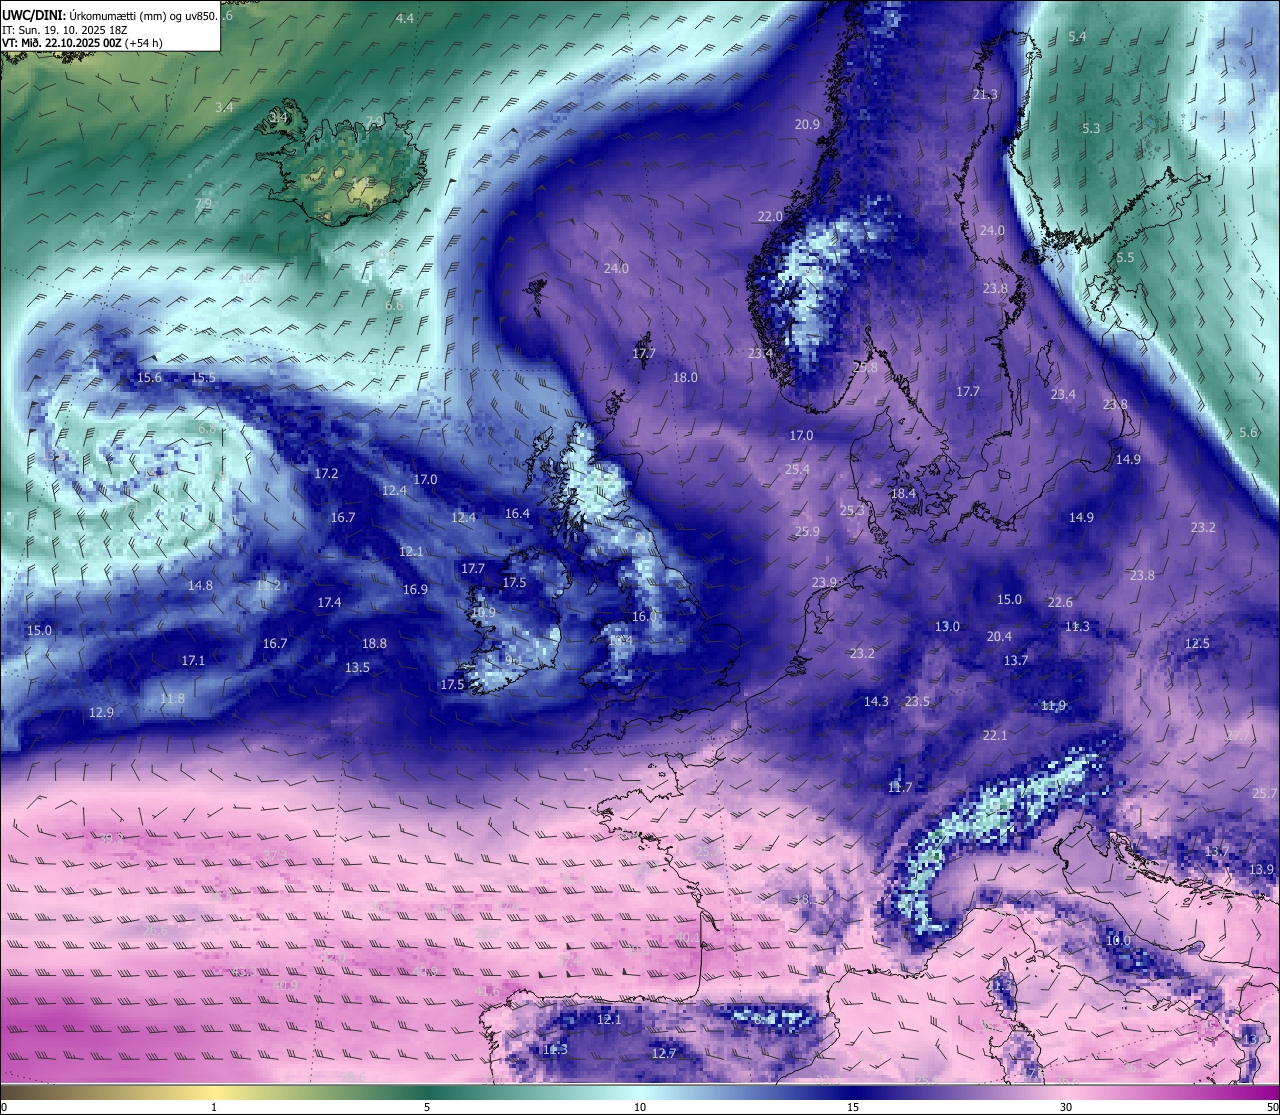Click the 25.8 value near southern Norway
Viewport: 1280px width, 1115px height.
click(x=865, y=367)
